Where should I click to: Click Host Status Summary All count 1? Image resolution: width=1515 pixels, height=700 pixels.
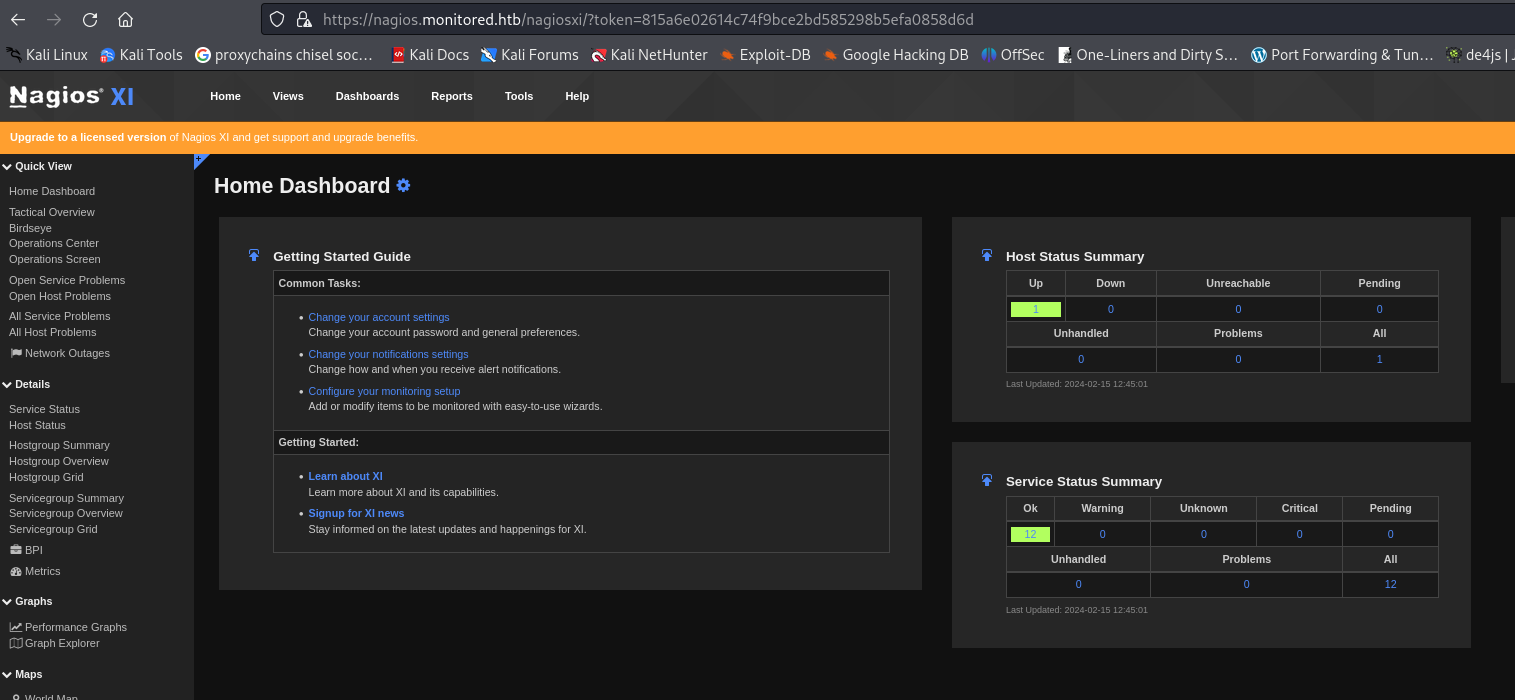[x=1379, y=359]
